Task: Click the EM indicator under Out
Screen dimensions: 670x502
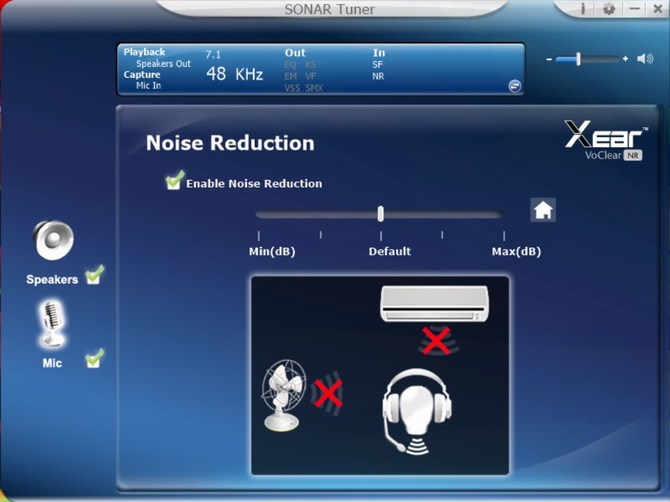Action: 291,76
